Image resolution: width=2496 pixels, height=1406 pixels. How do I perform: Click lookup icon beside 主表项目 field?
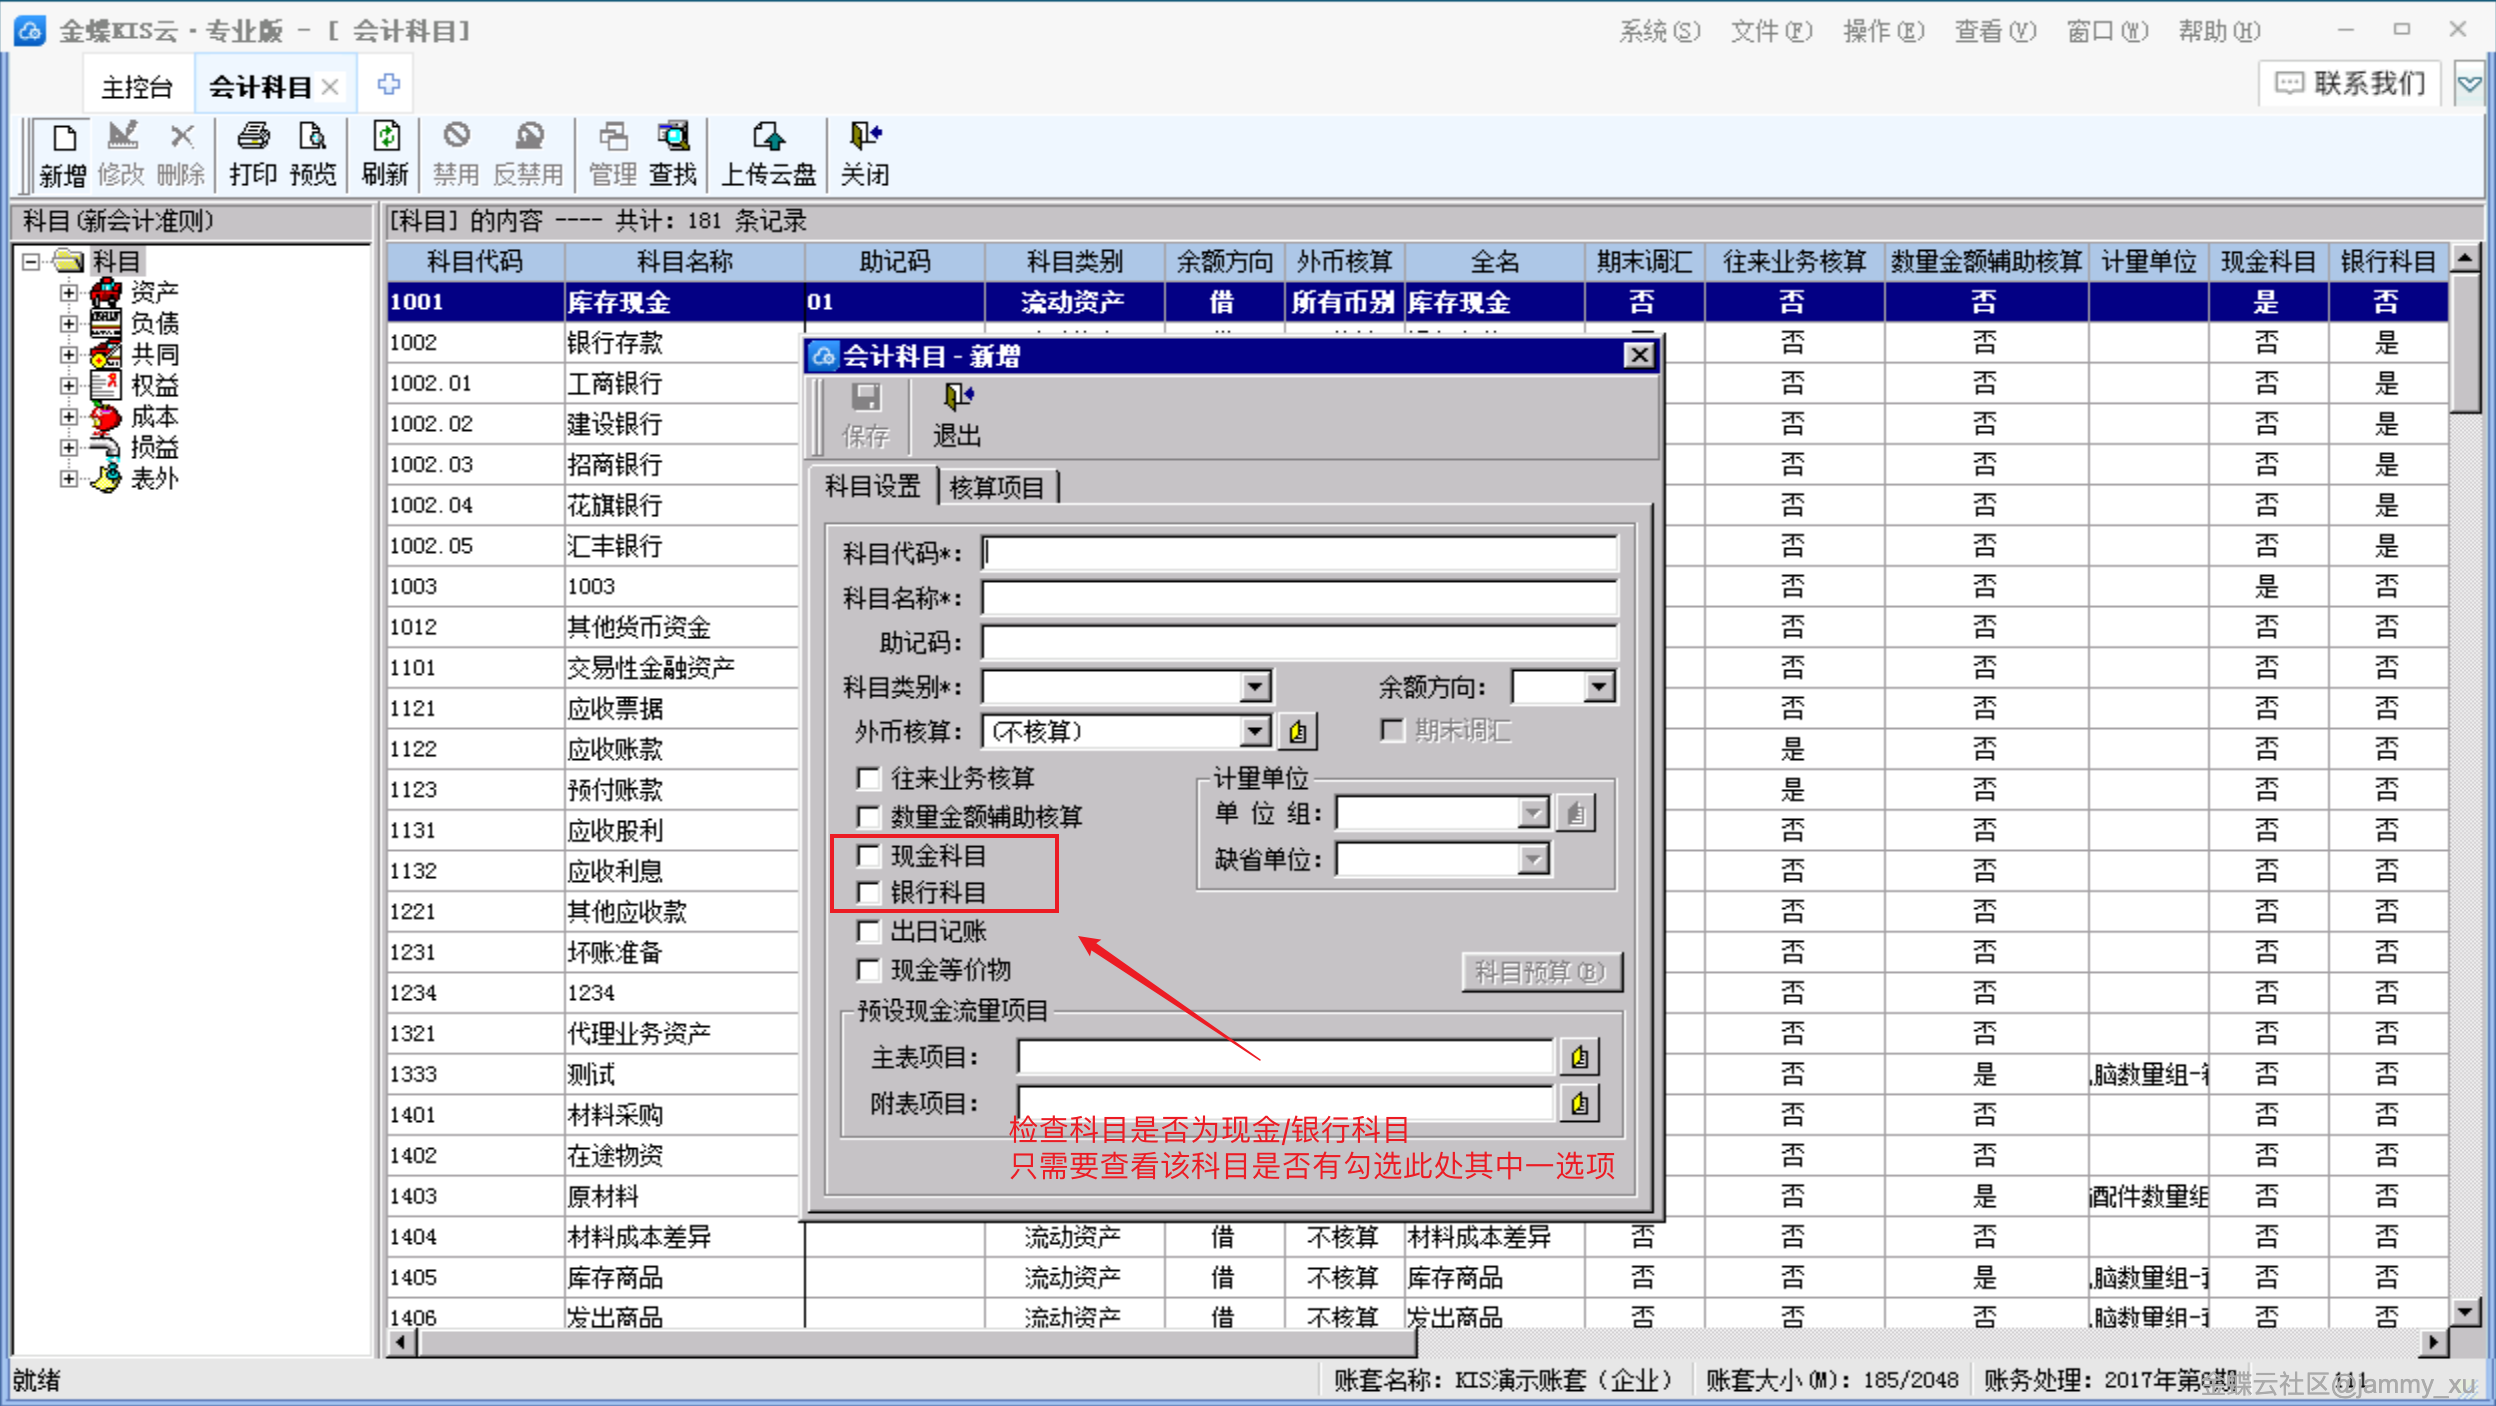pos(1579,1057)
